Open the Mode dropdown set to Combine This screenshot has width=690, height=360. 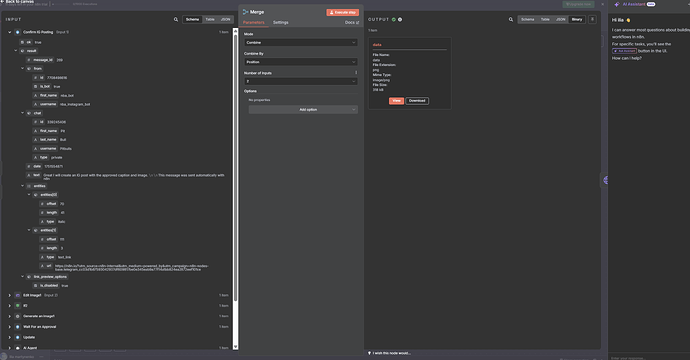click(301, 43)
